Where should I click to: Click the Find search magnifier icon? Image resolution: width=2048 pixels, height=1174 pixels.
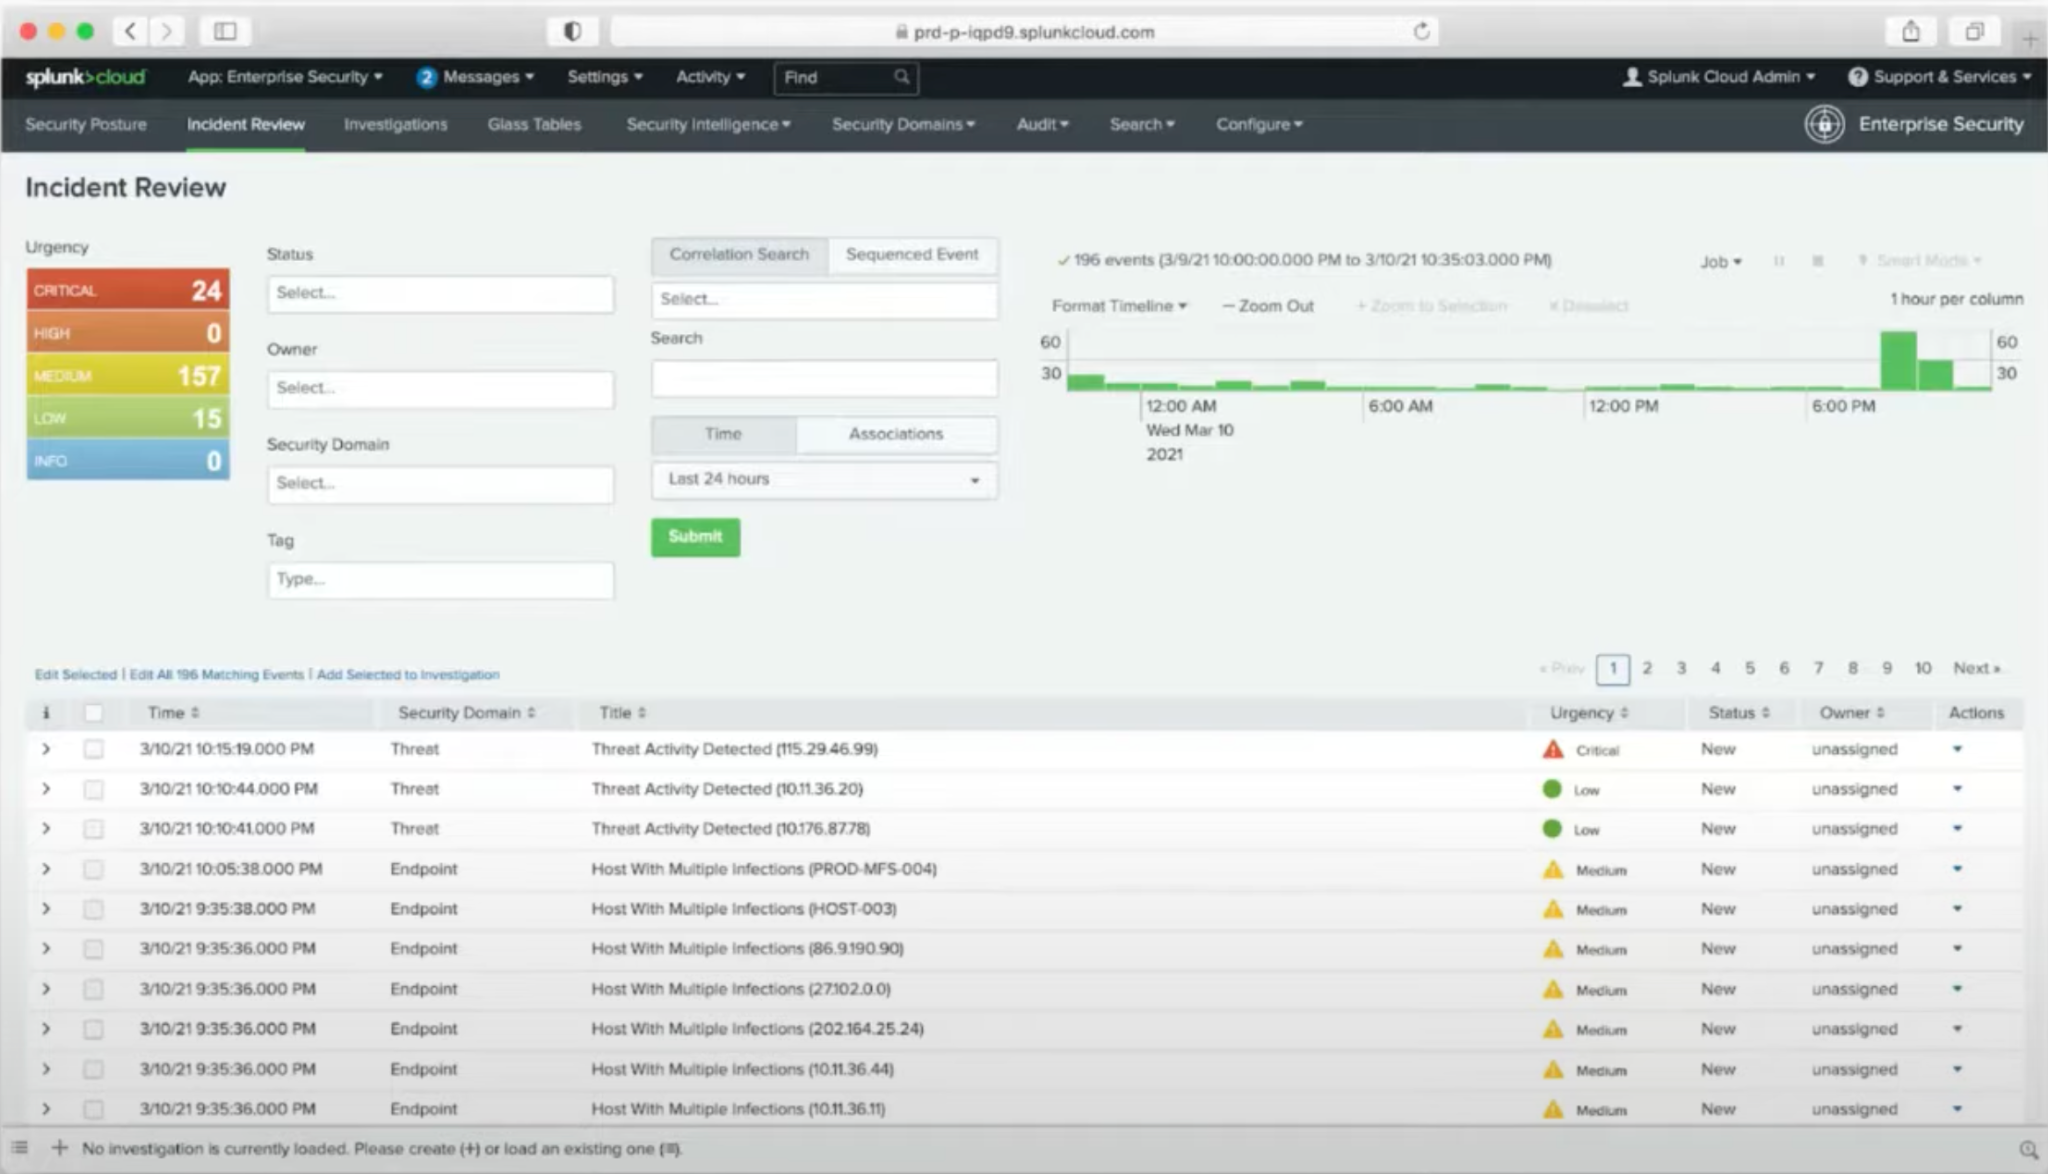(x=901, y=77)
